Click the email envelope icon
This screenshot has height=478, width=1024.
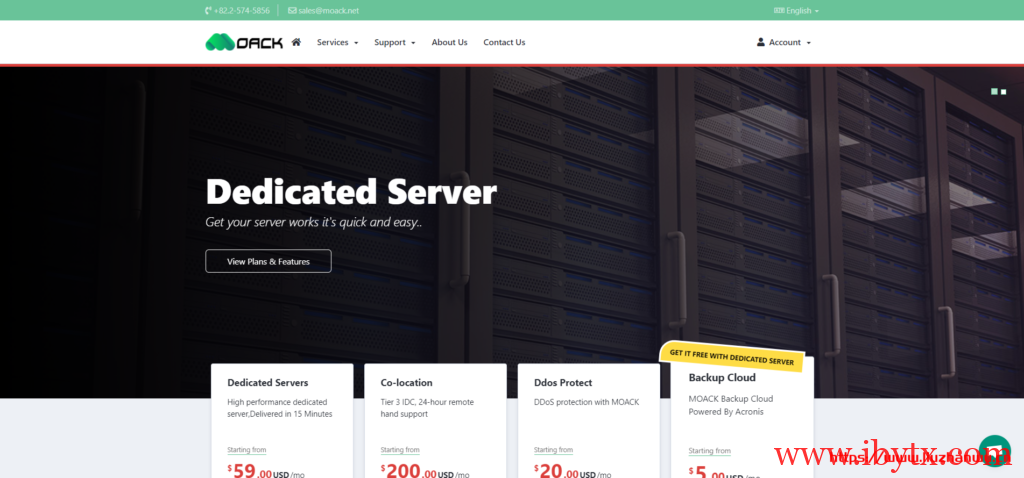pos(292,10)
